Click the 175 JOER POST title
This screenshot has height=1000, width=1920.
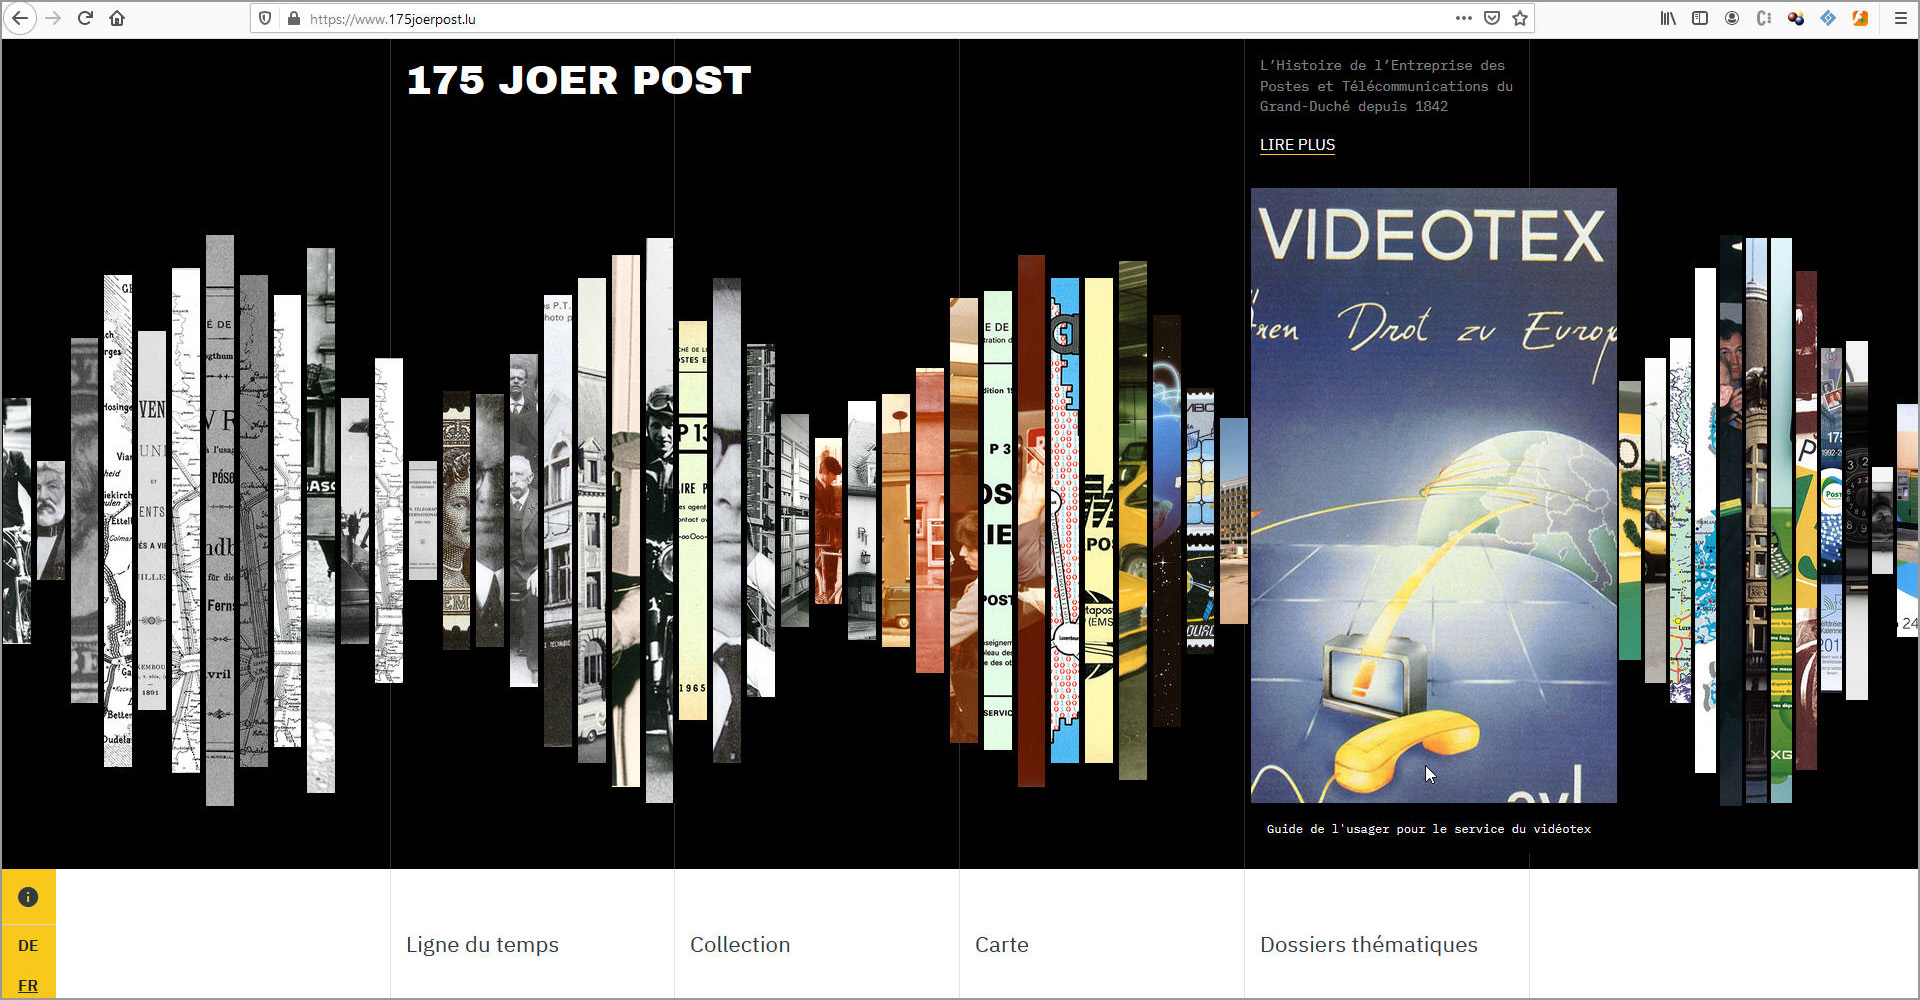tap(579, 80)
